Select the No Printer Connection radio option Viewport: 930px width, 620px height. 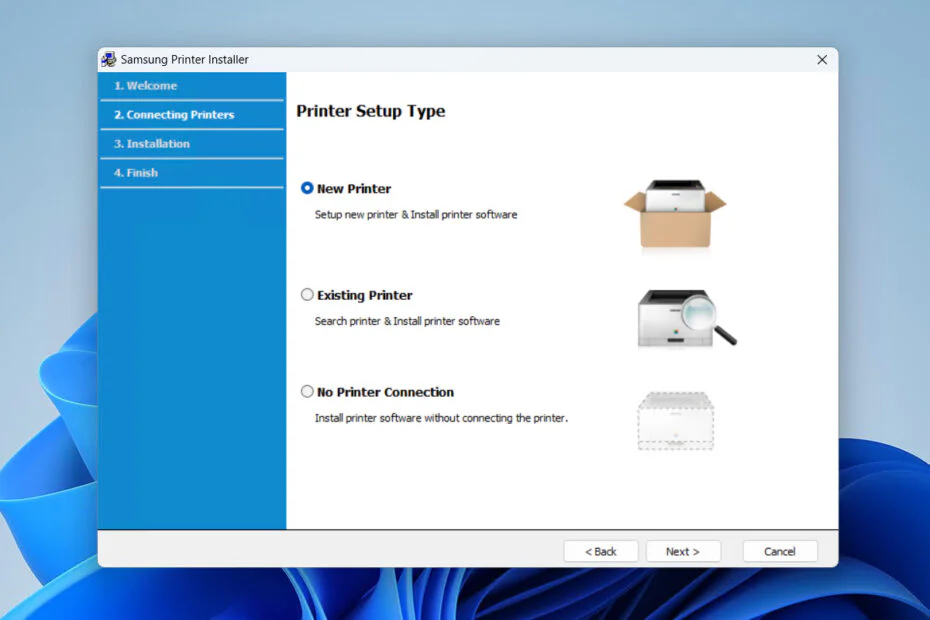coord(307,392)
